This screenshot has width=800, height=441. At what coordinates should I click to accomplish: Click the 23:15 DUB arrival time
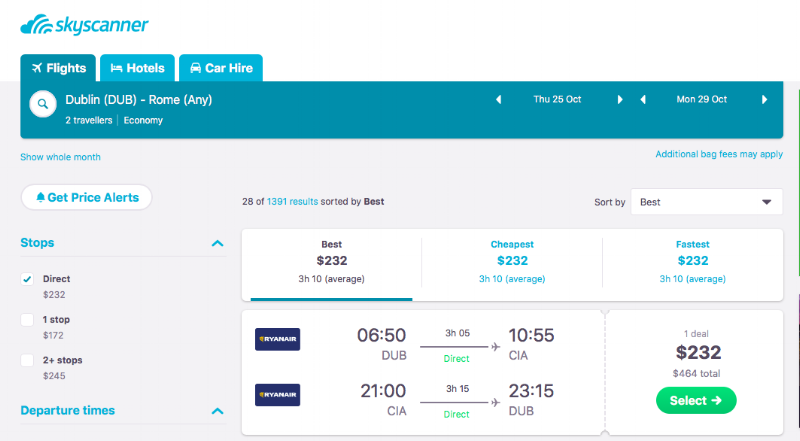coord(531,391)
